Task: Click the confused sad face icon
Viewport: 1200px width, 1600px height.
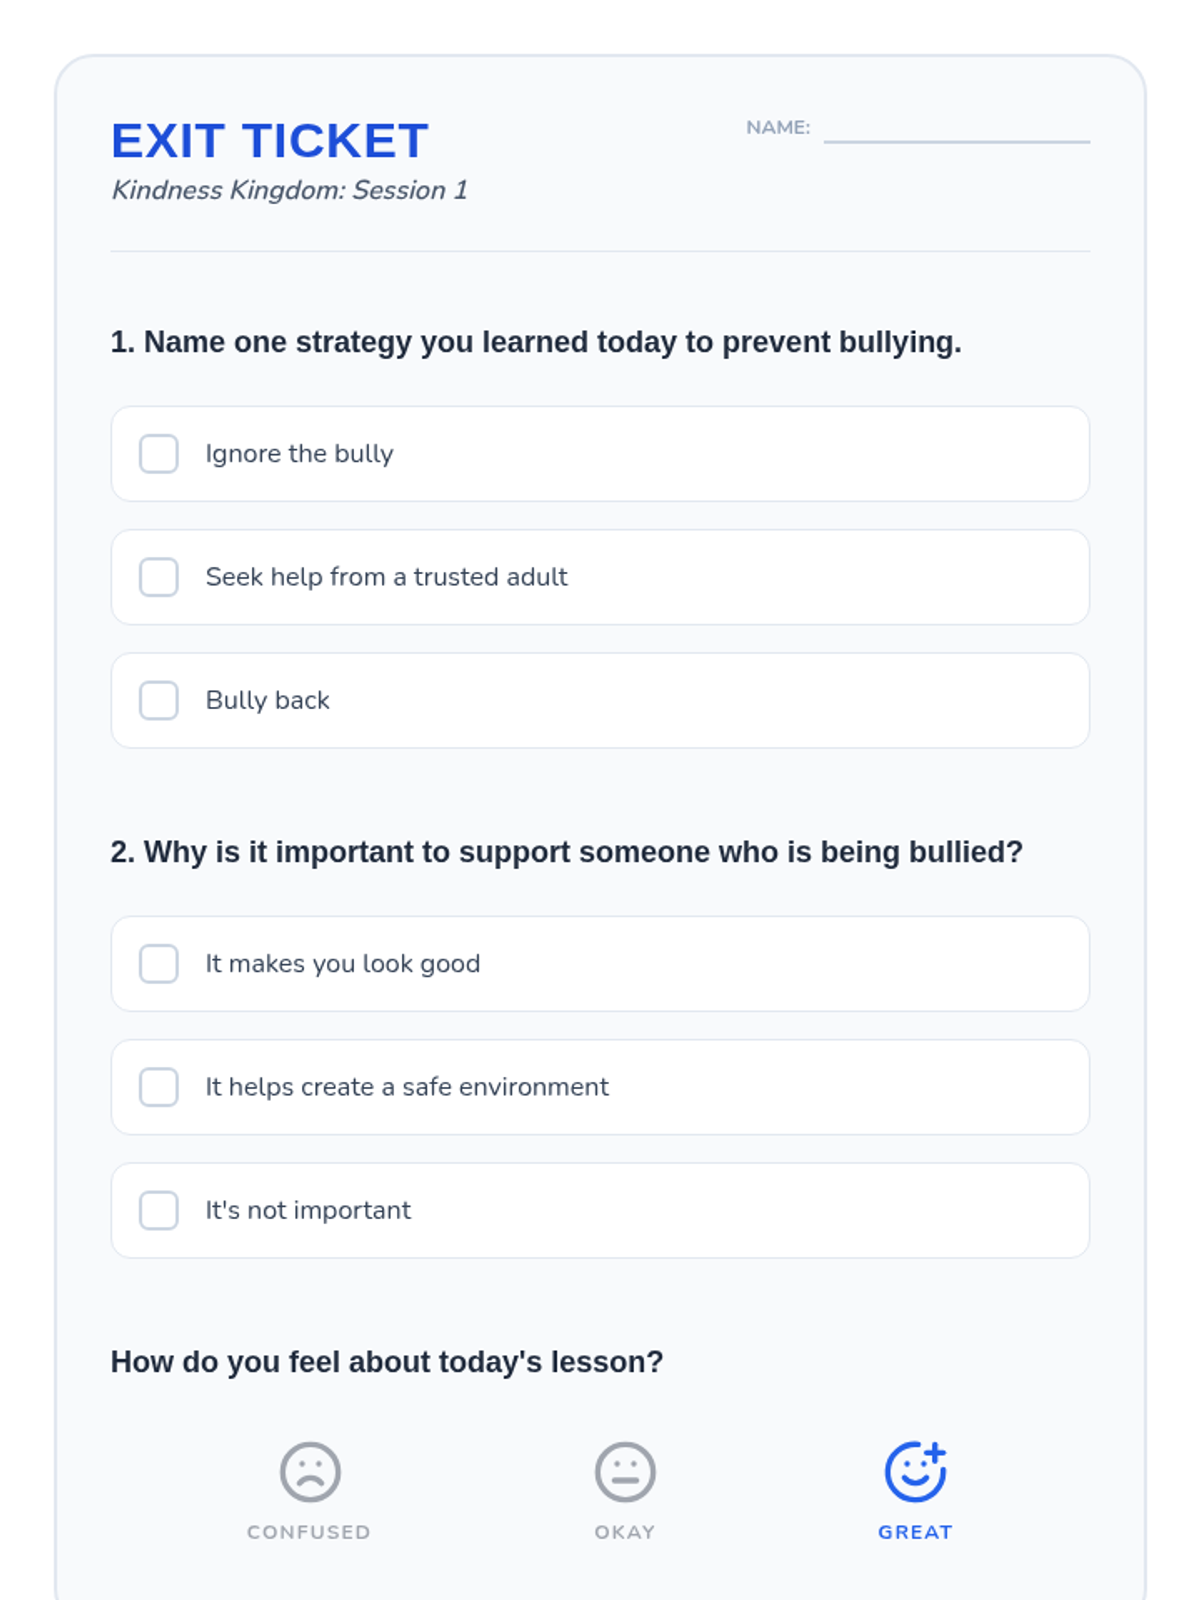Action: click(x=310, y=1471)
